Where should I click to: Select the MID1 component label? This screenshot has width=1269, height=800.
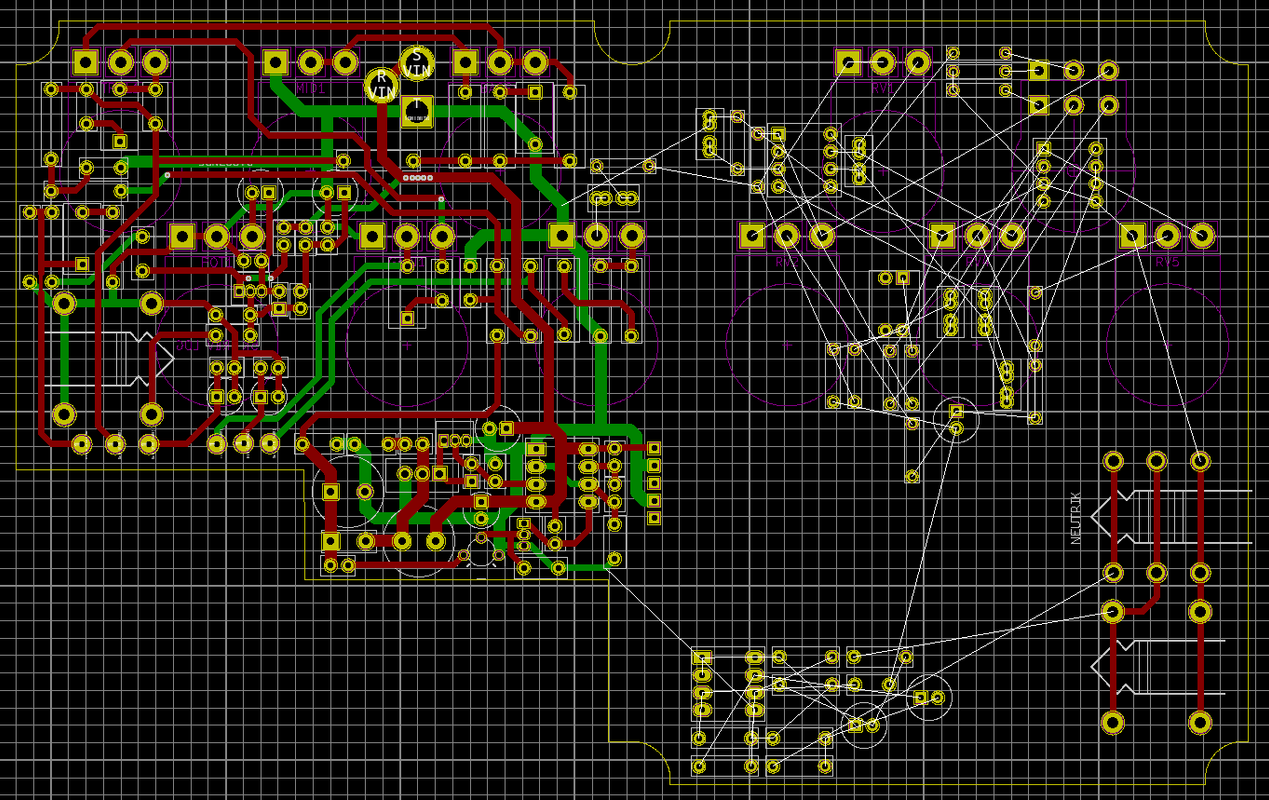[312, 89]
